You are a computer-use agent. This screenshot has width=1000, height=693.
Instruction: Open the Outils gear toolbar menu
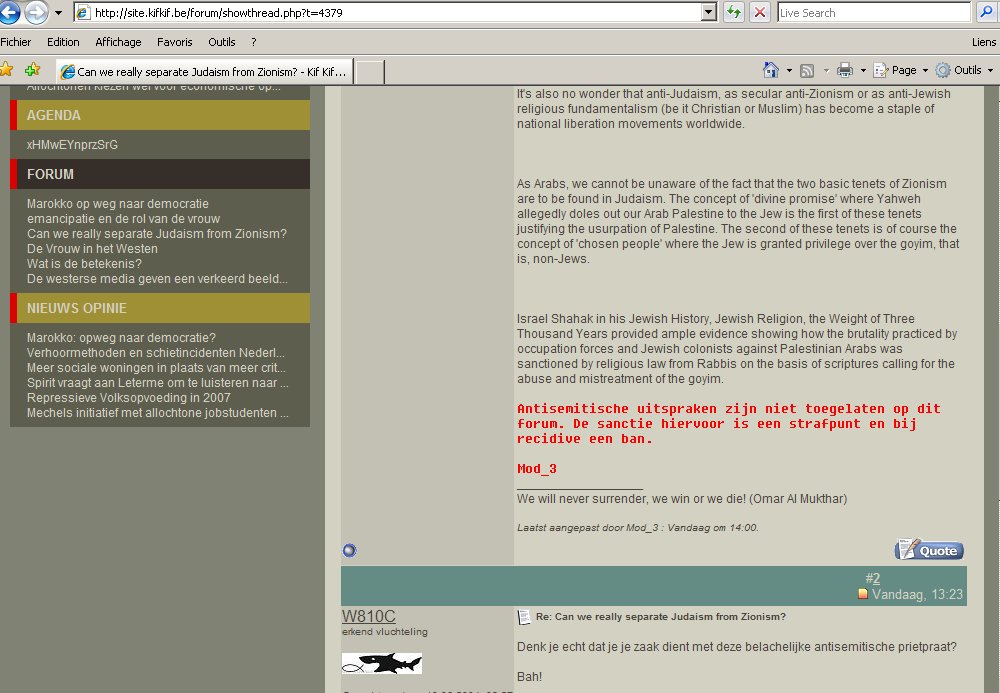[964, 70]
